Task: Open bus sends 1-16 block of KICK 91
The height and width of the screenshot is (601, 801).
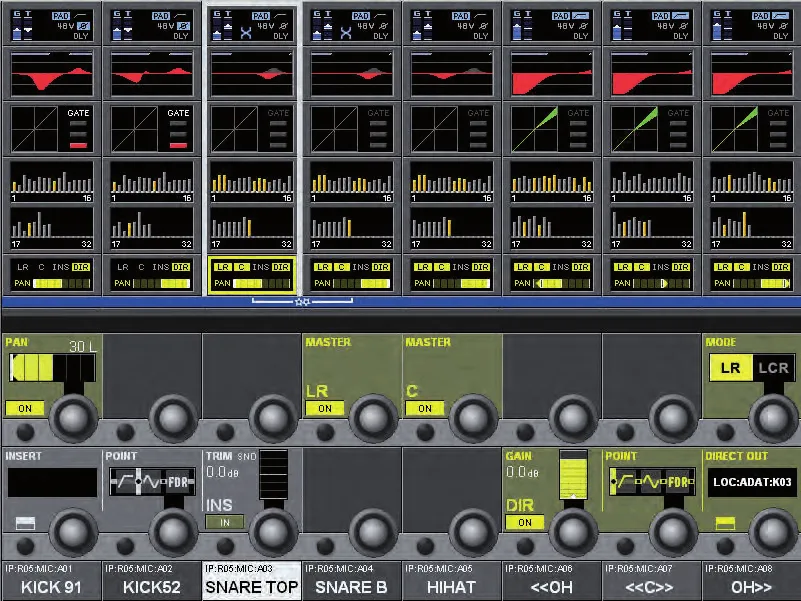Action: click(52, 182)
